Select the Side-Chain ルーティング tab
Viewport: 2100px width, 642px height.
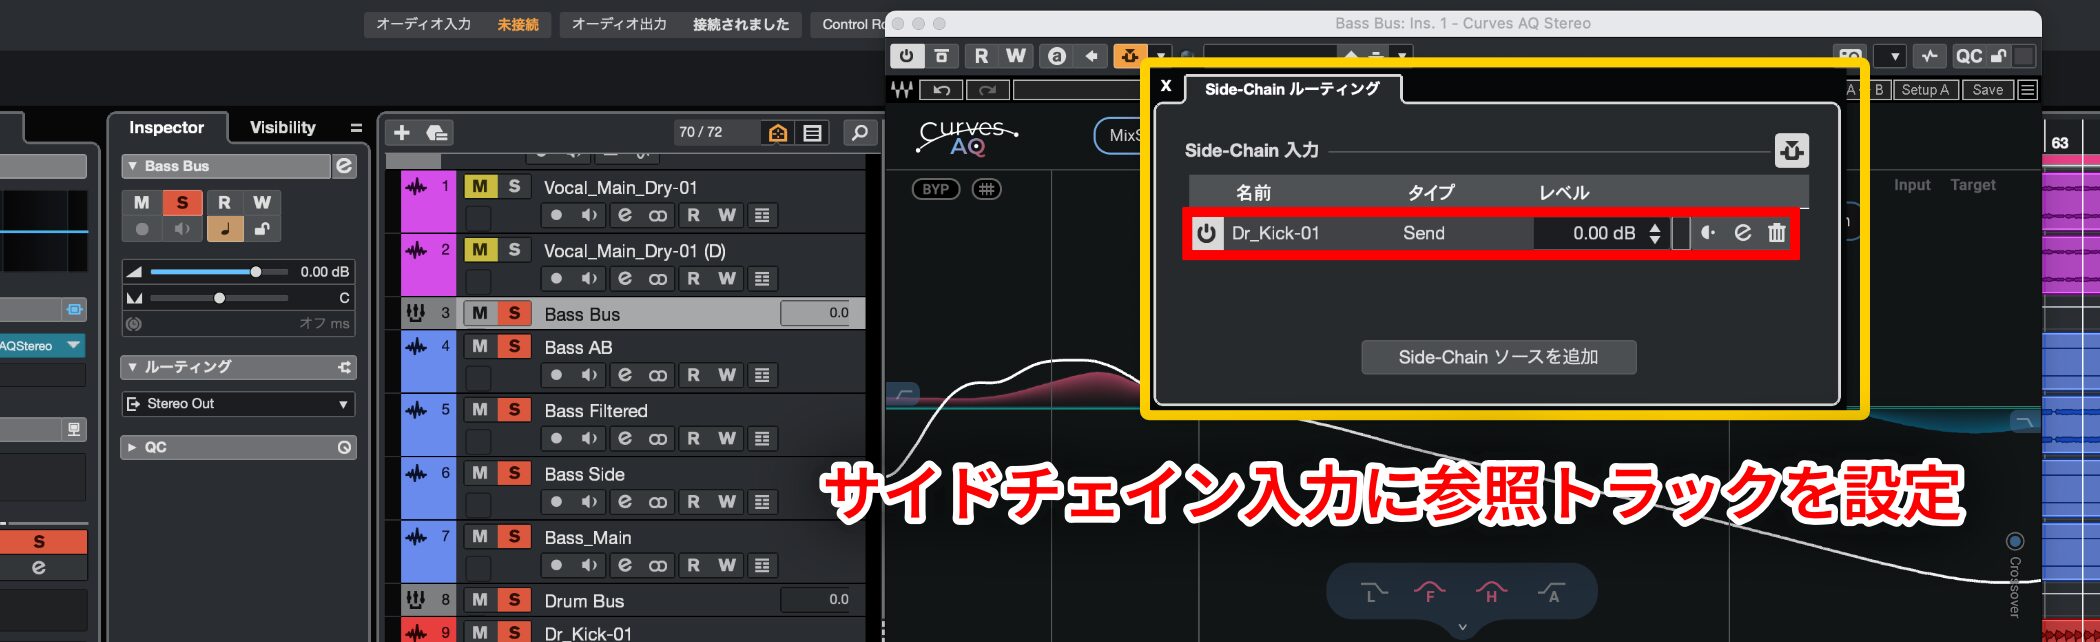(1292, 89)
